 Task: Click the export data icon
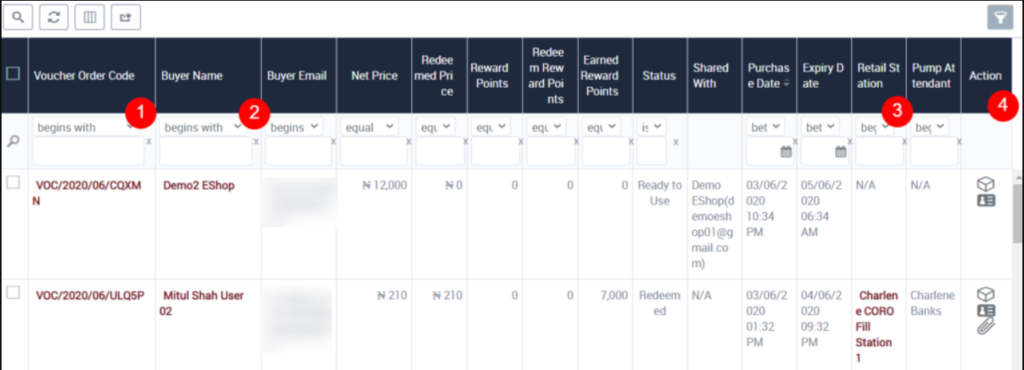pos(125,18)
